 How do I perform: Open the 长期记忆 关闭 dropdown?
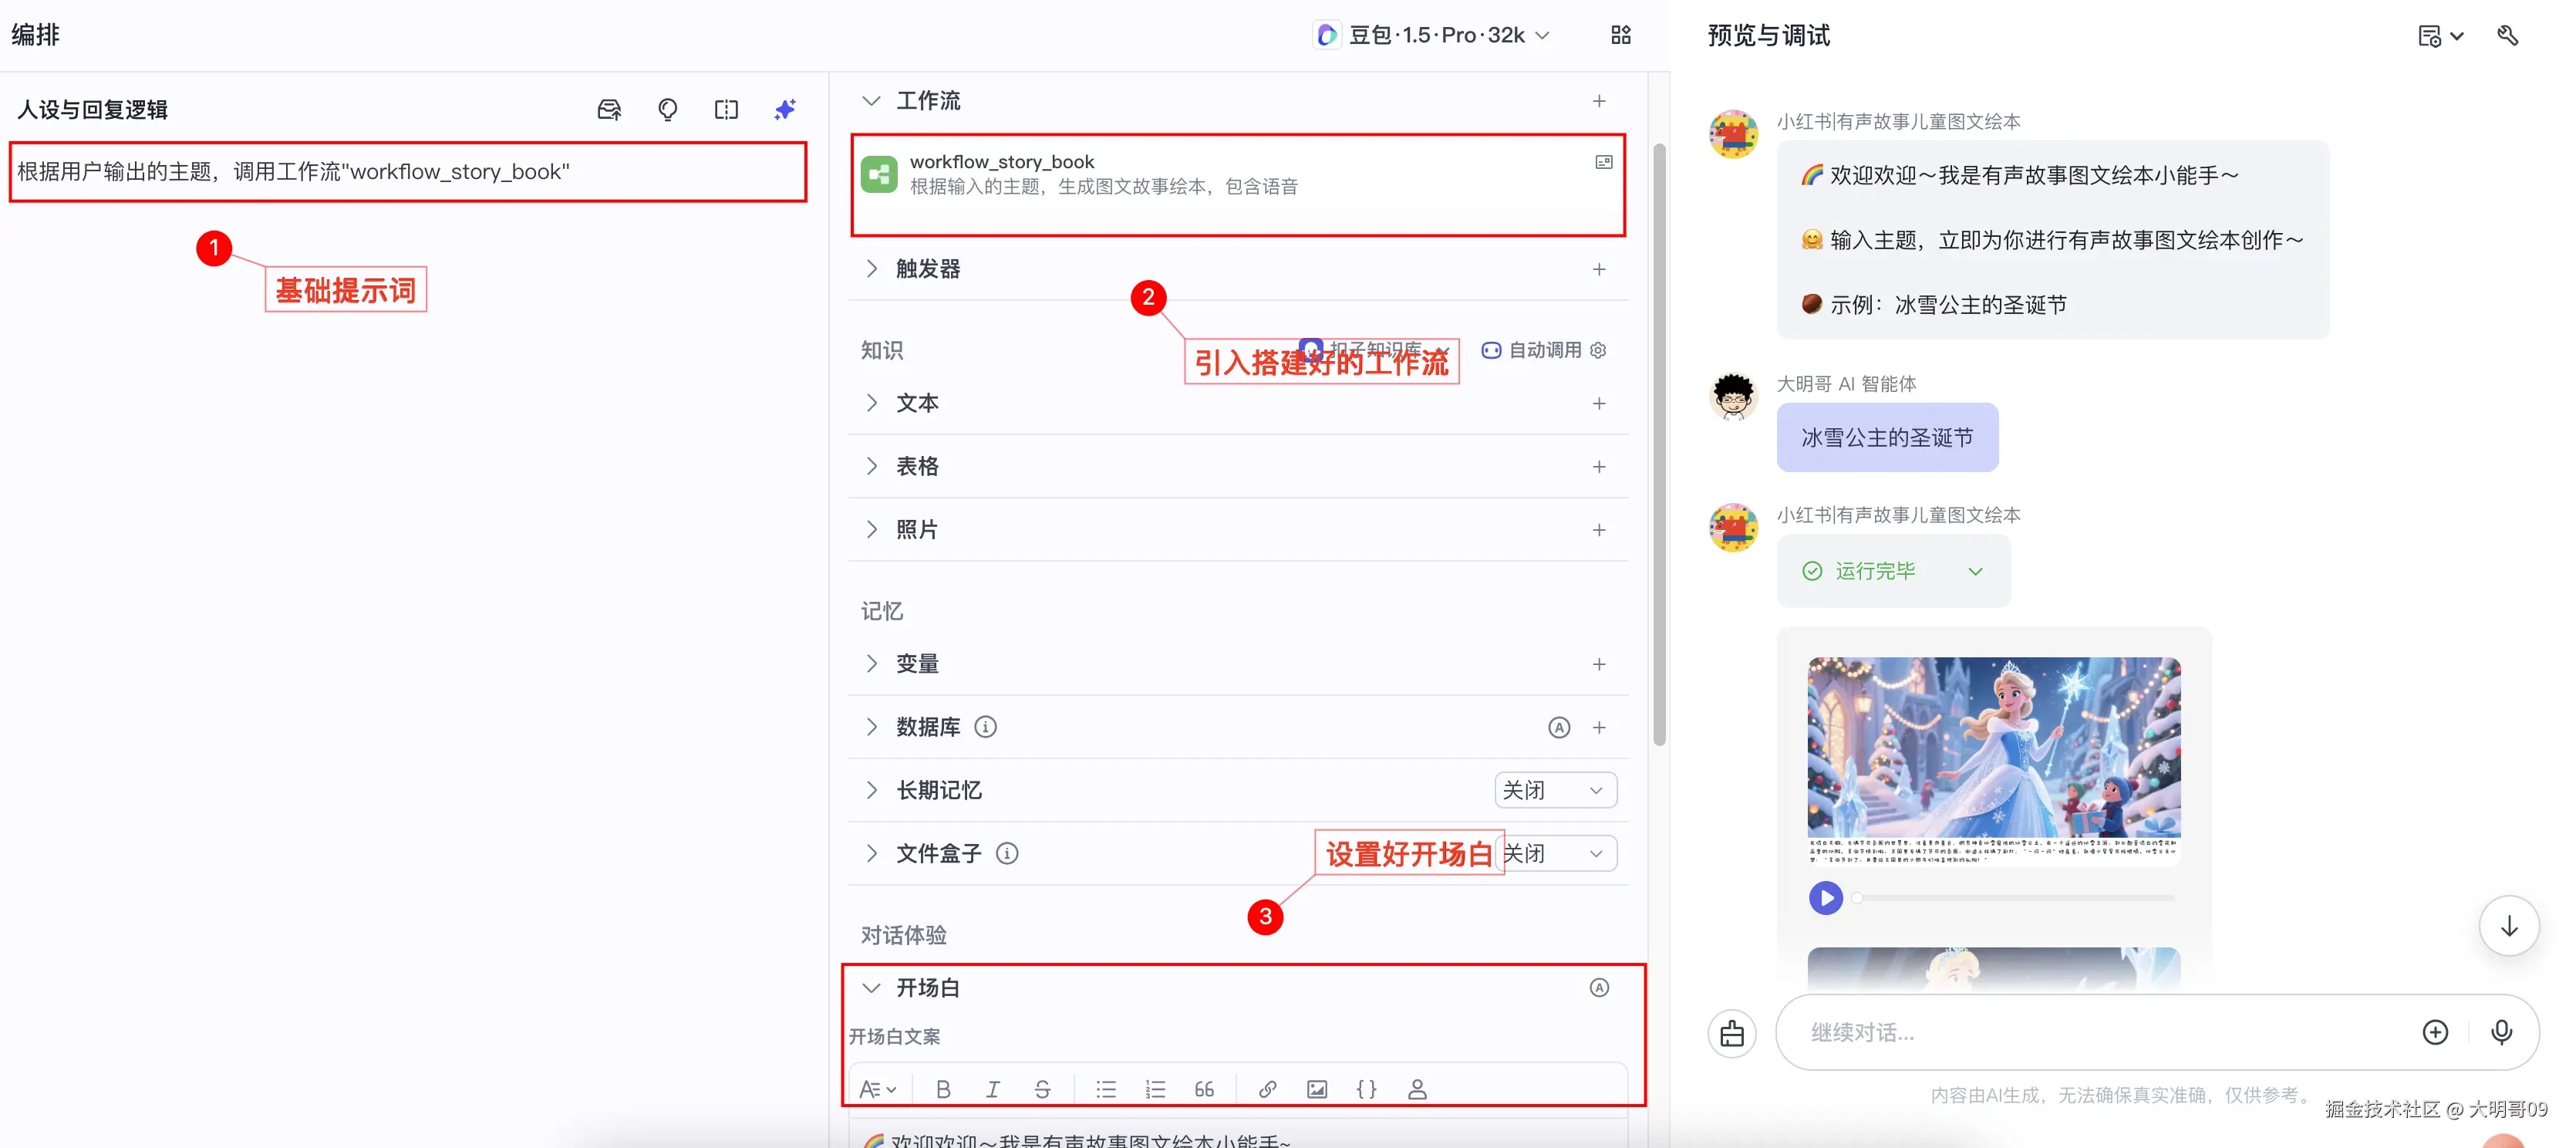coord(1554,790)
